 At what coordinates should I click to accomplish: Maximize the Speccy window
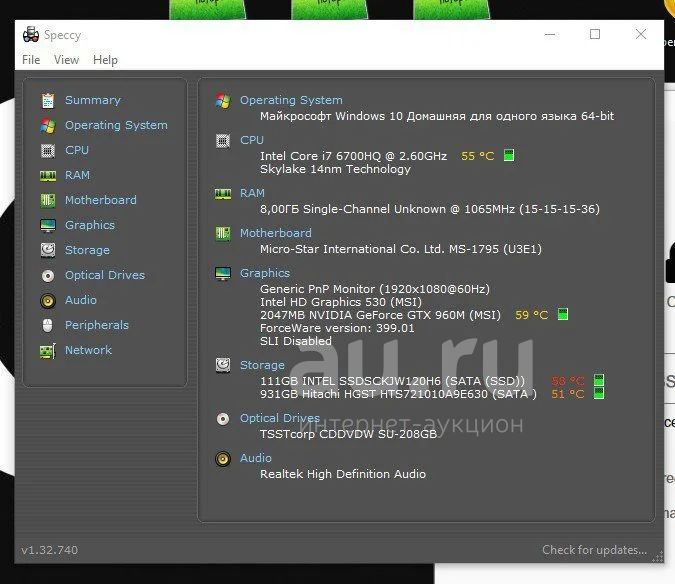[595, 34]
